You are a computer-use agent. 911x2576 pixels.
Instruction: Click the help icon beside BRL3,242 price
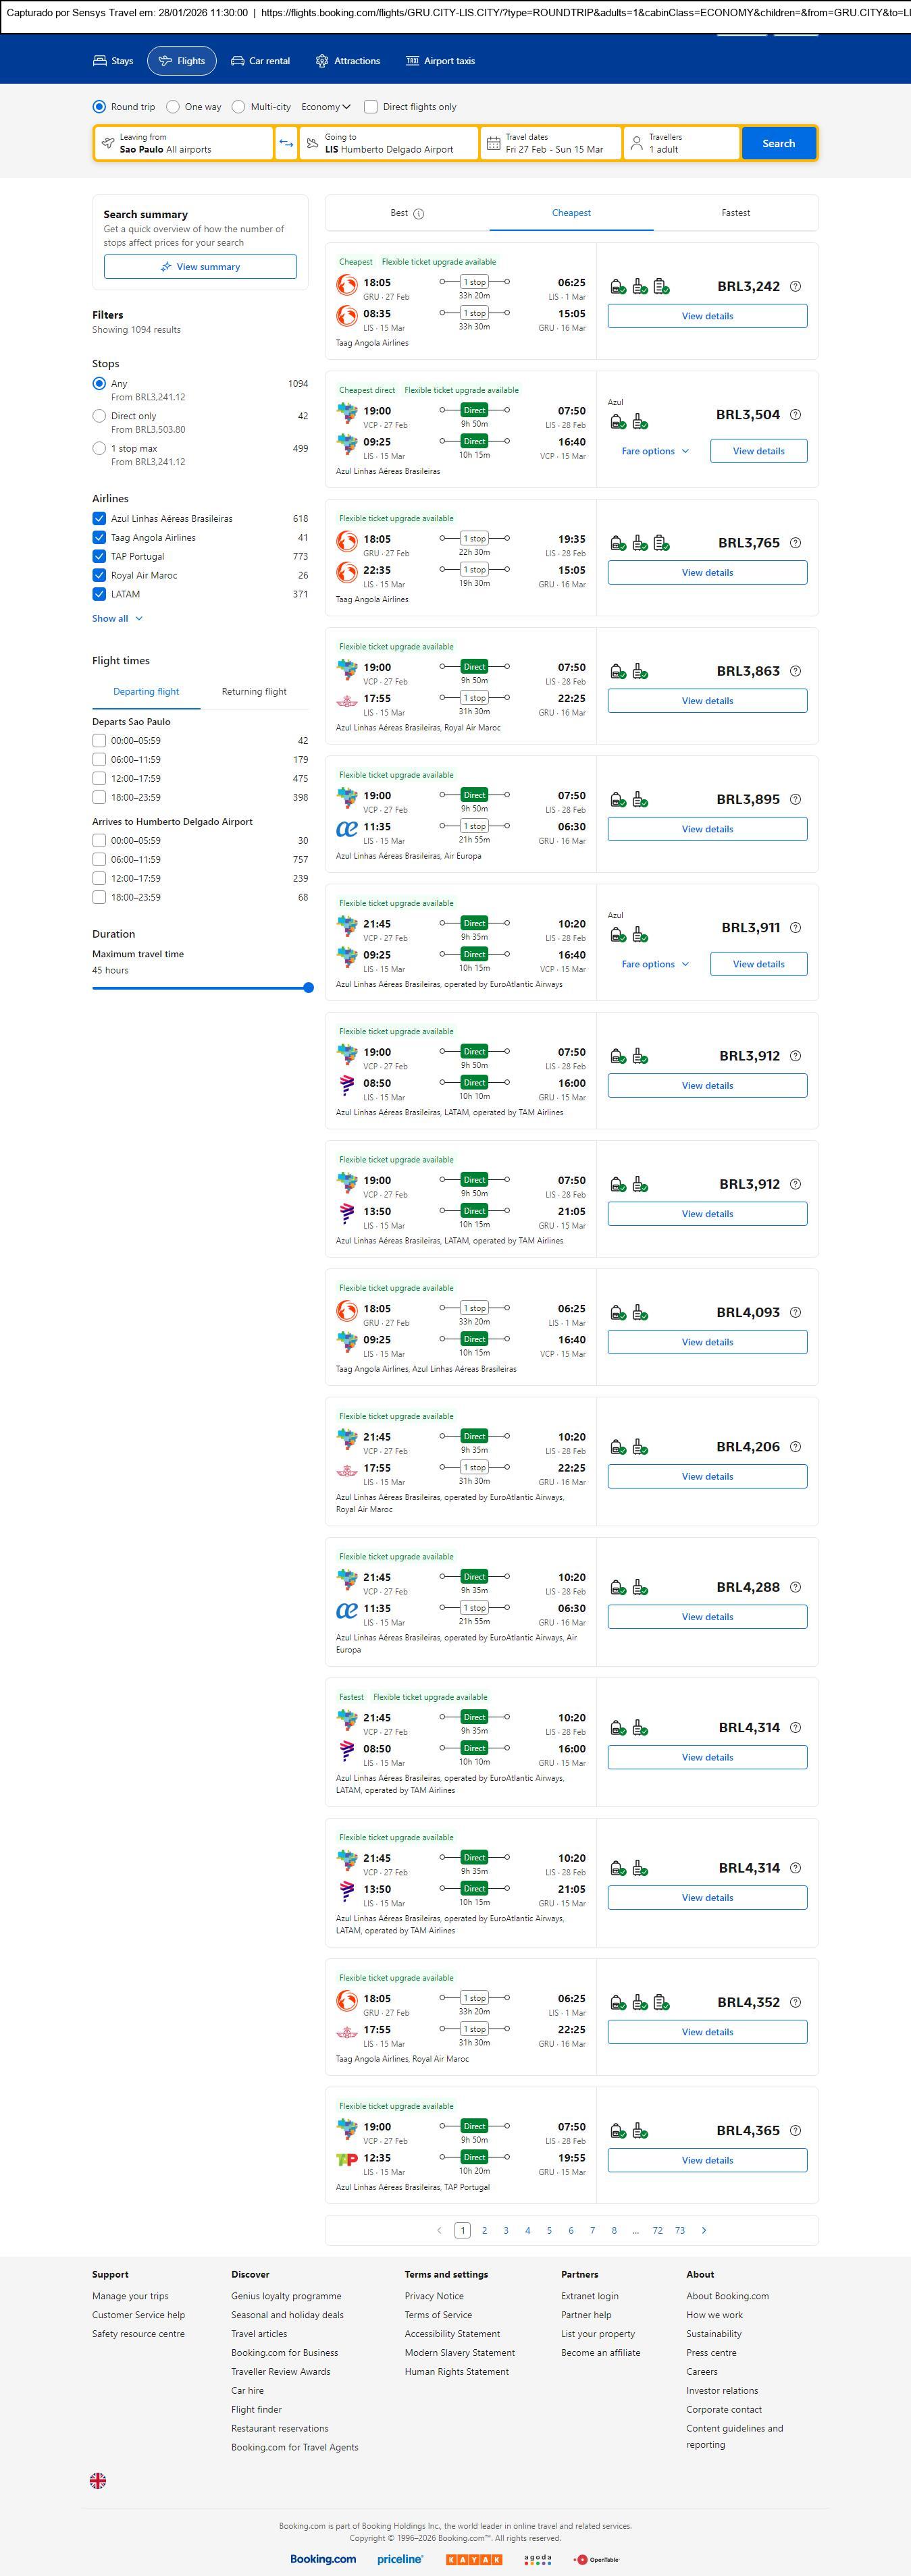coord(795,286)
